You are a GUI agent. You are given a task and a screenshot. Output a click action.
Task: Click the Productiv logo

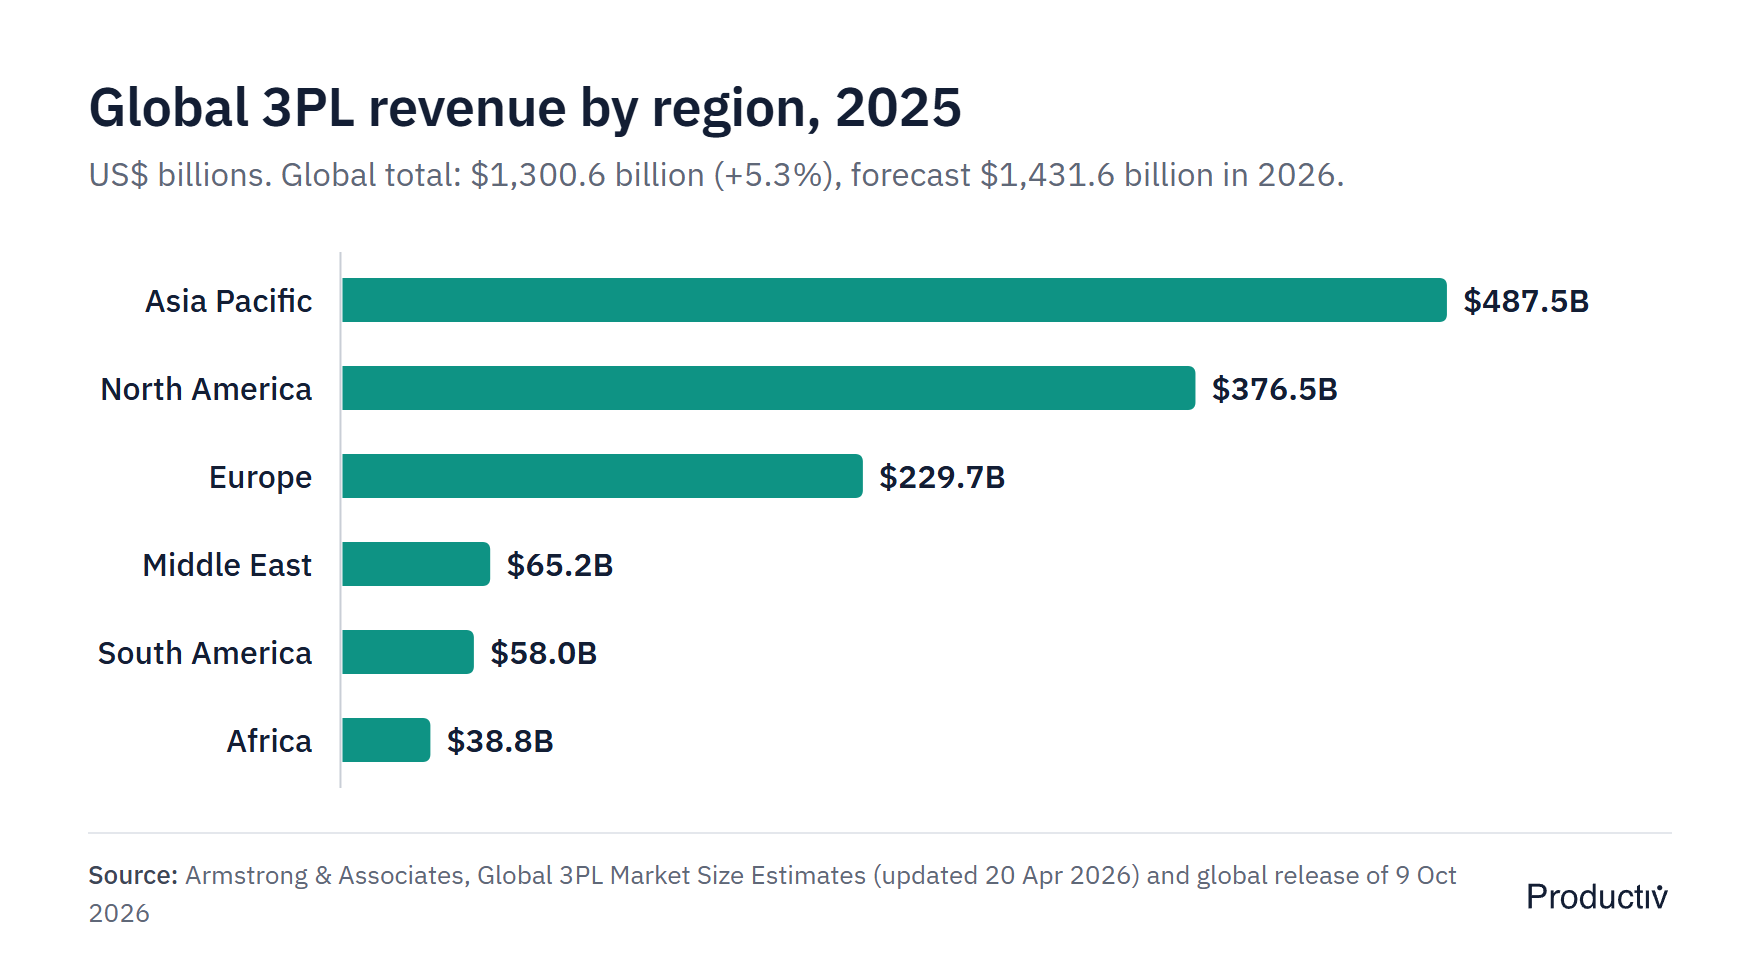(x=1597, y=896)
